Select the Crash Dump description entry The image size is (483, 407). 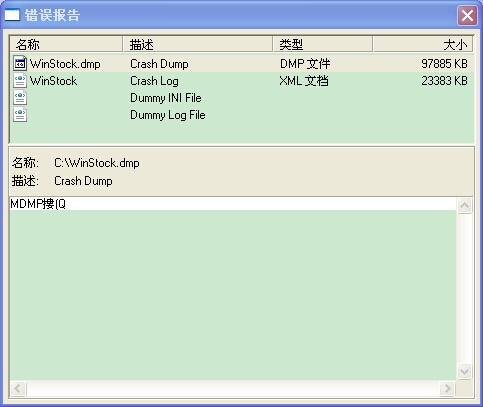(159, 64)
